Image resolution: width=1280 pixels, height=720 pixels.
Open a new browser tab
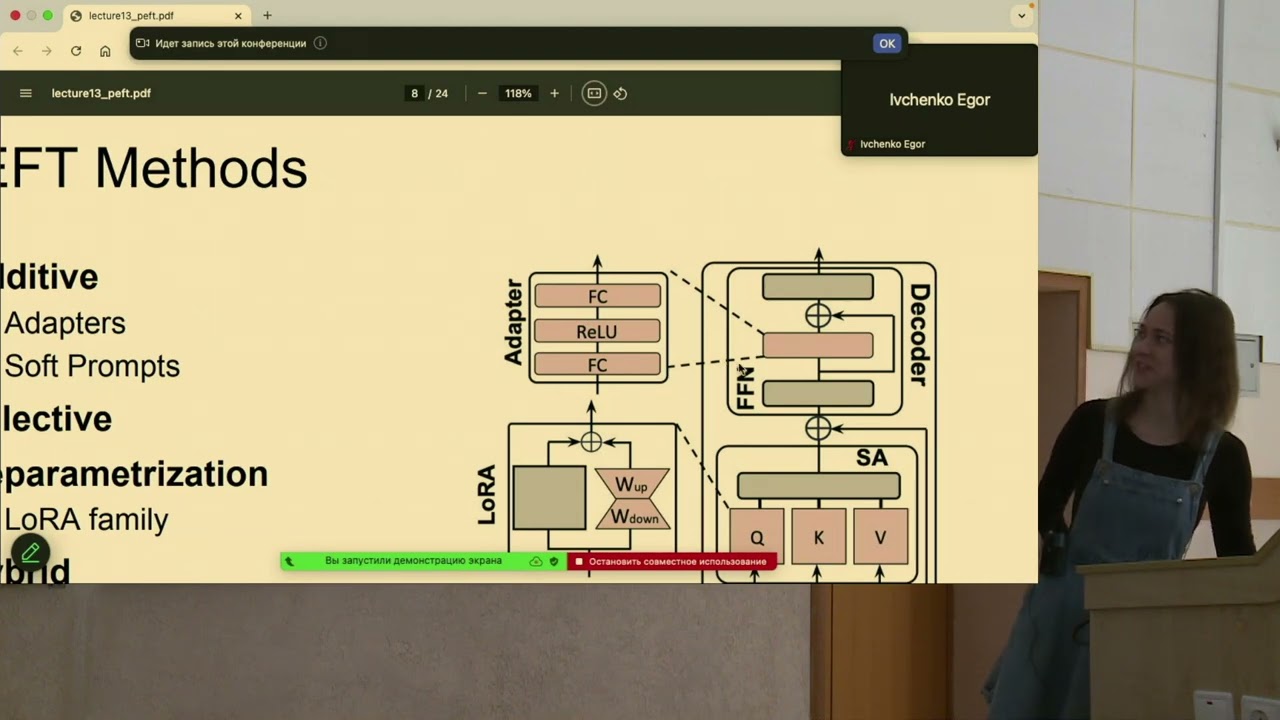tap(267, 15)
